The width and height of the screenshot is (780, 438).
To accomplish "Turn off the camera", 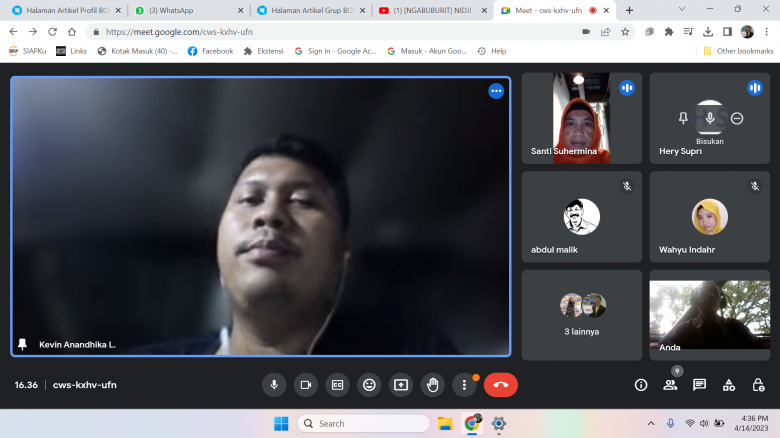I will click(306, 385).
